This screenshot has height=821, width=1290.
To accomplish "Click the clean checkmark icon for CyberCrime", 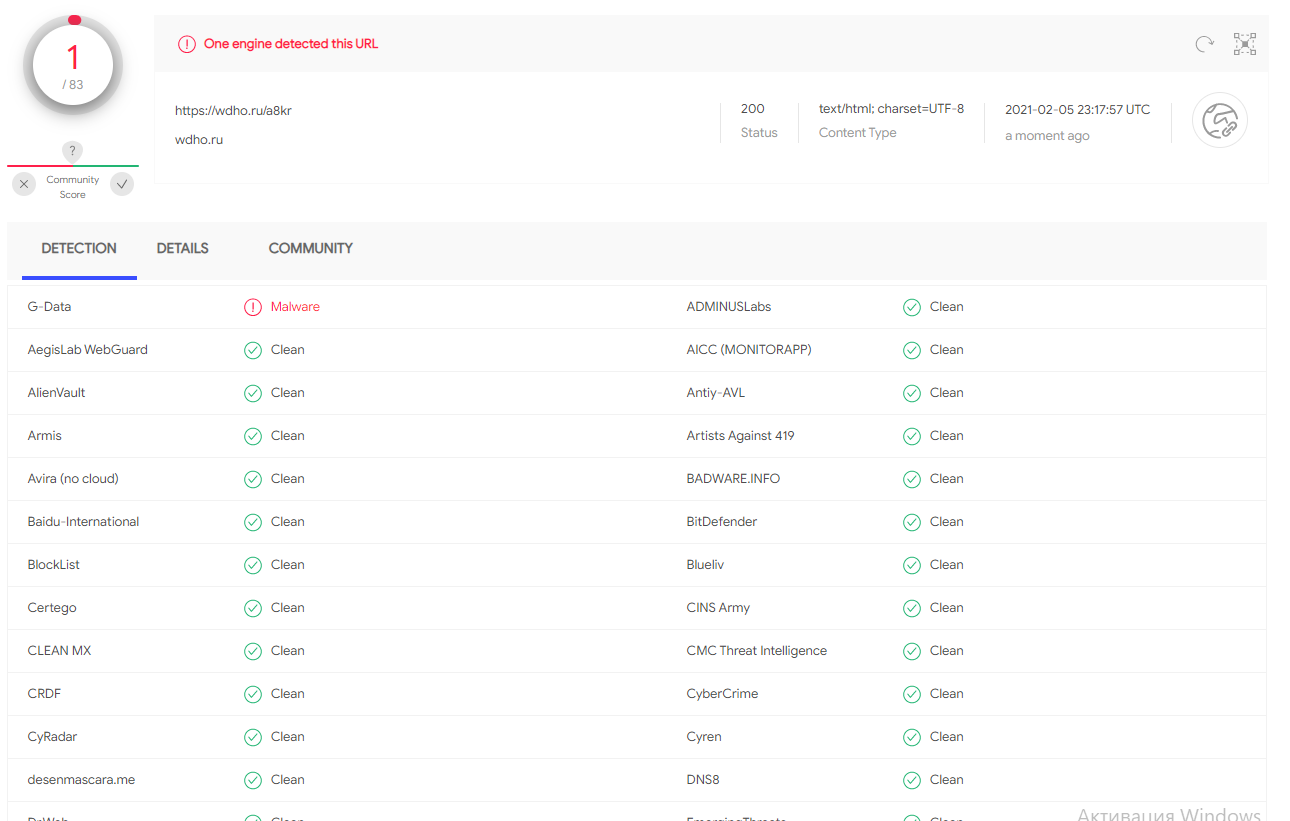I will pos(912,694).
